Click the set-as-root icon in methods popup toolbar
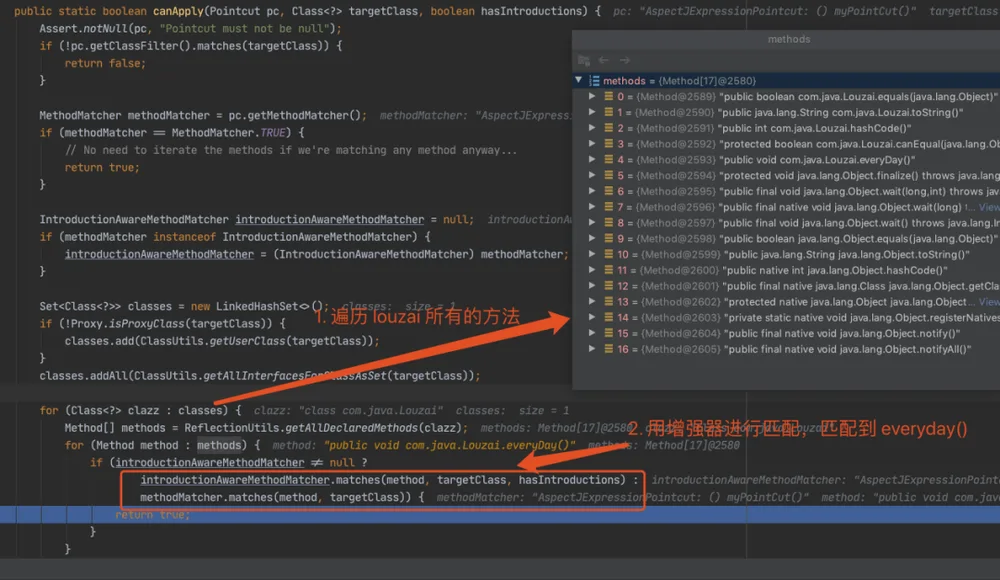 584,60
